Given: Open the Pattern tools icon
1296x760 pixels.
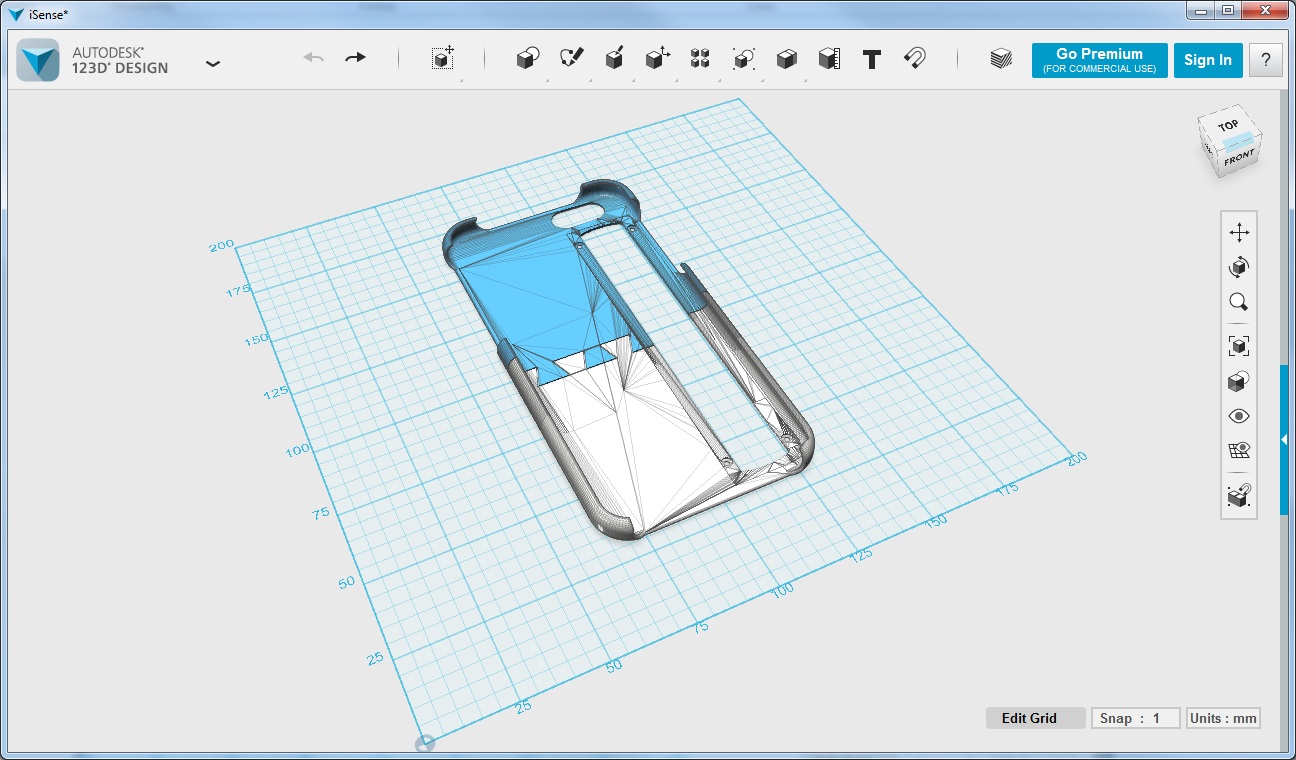Looking at the screenshot, I should (x=700, y=58).
